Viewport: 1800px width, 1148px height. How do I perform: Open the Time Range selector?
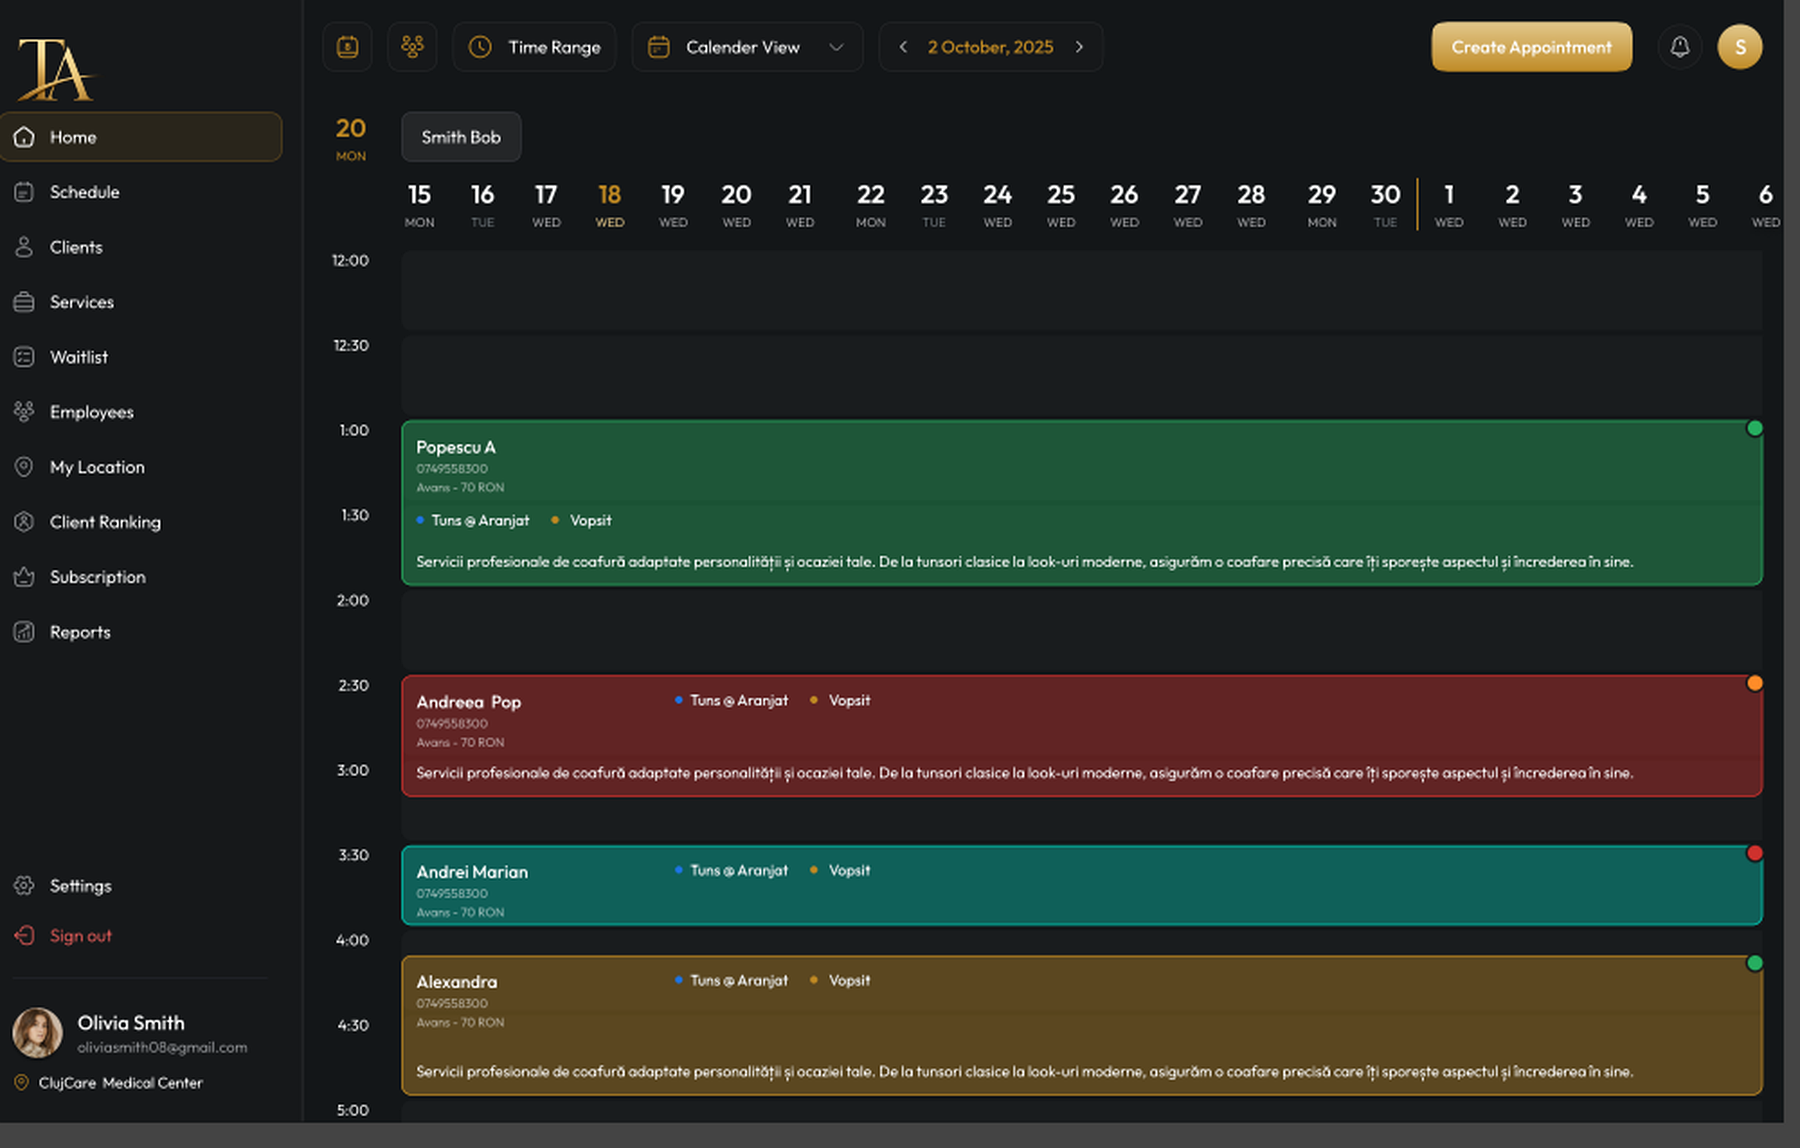[x=534, y=47]
